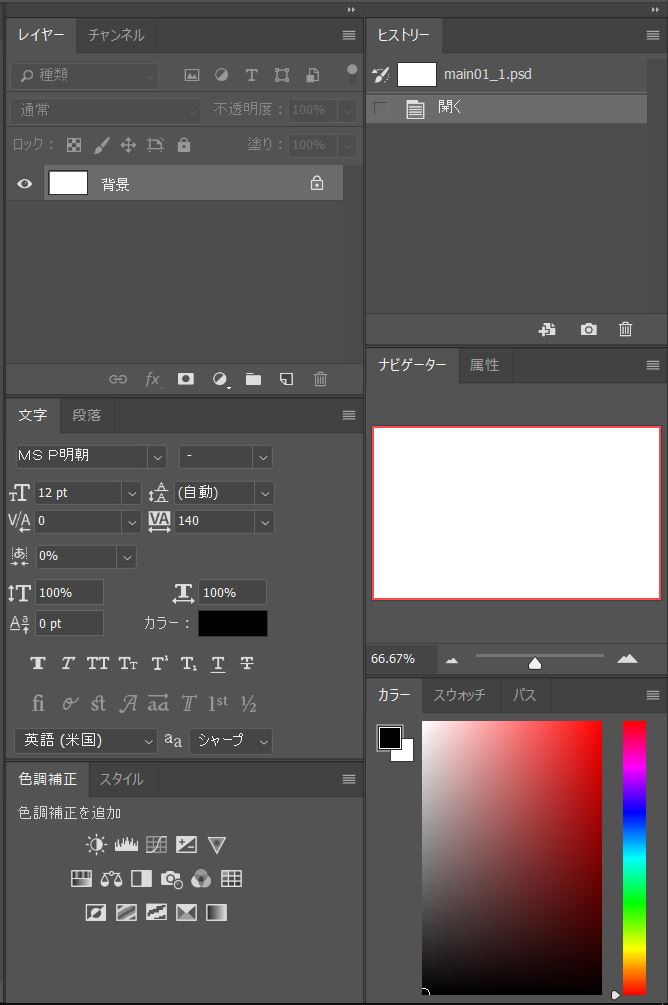Switch to the チャンネル tab
Image resolution: width=668 pixels, height=1005 pixels.
pyautogui.click(x=116, y=35)
